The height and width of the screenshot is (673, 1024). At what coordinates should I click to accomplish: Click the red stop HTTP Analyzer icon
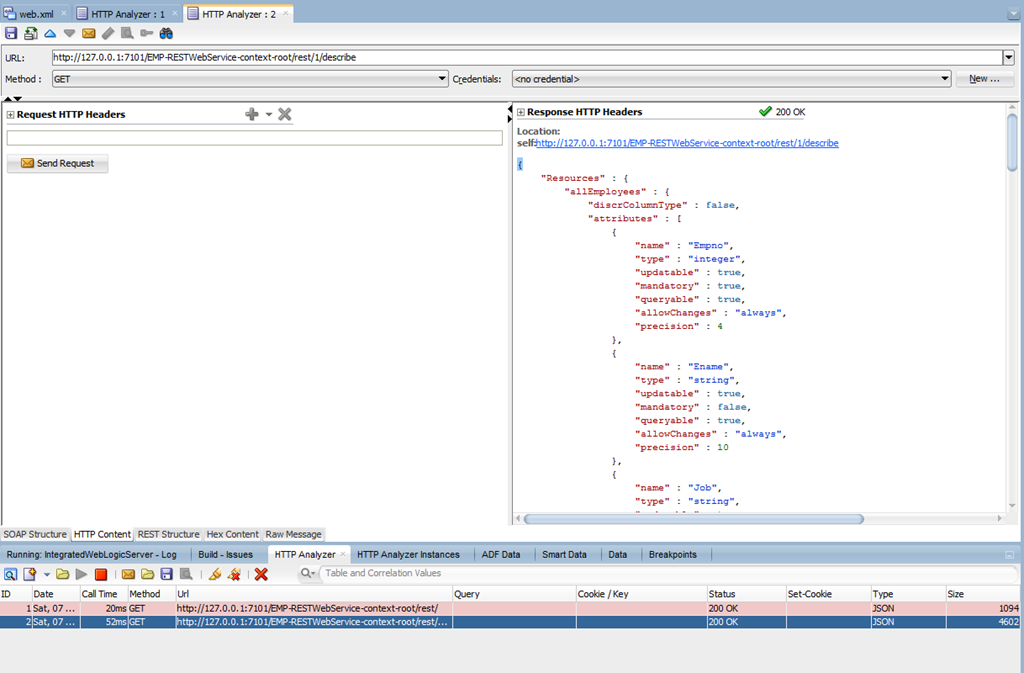(101, 574)
